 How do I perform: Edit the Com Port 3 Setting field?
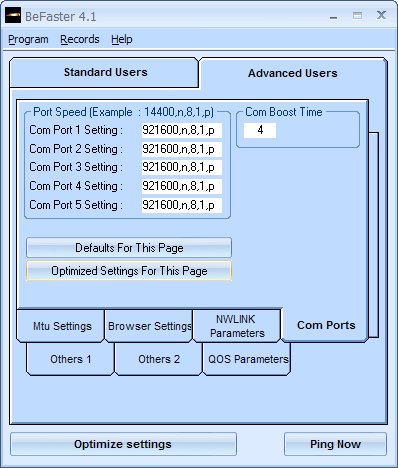point(182,167)
